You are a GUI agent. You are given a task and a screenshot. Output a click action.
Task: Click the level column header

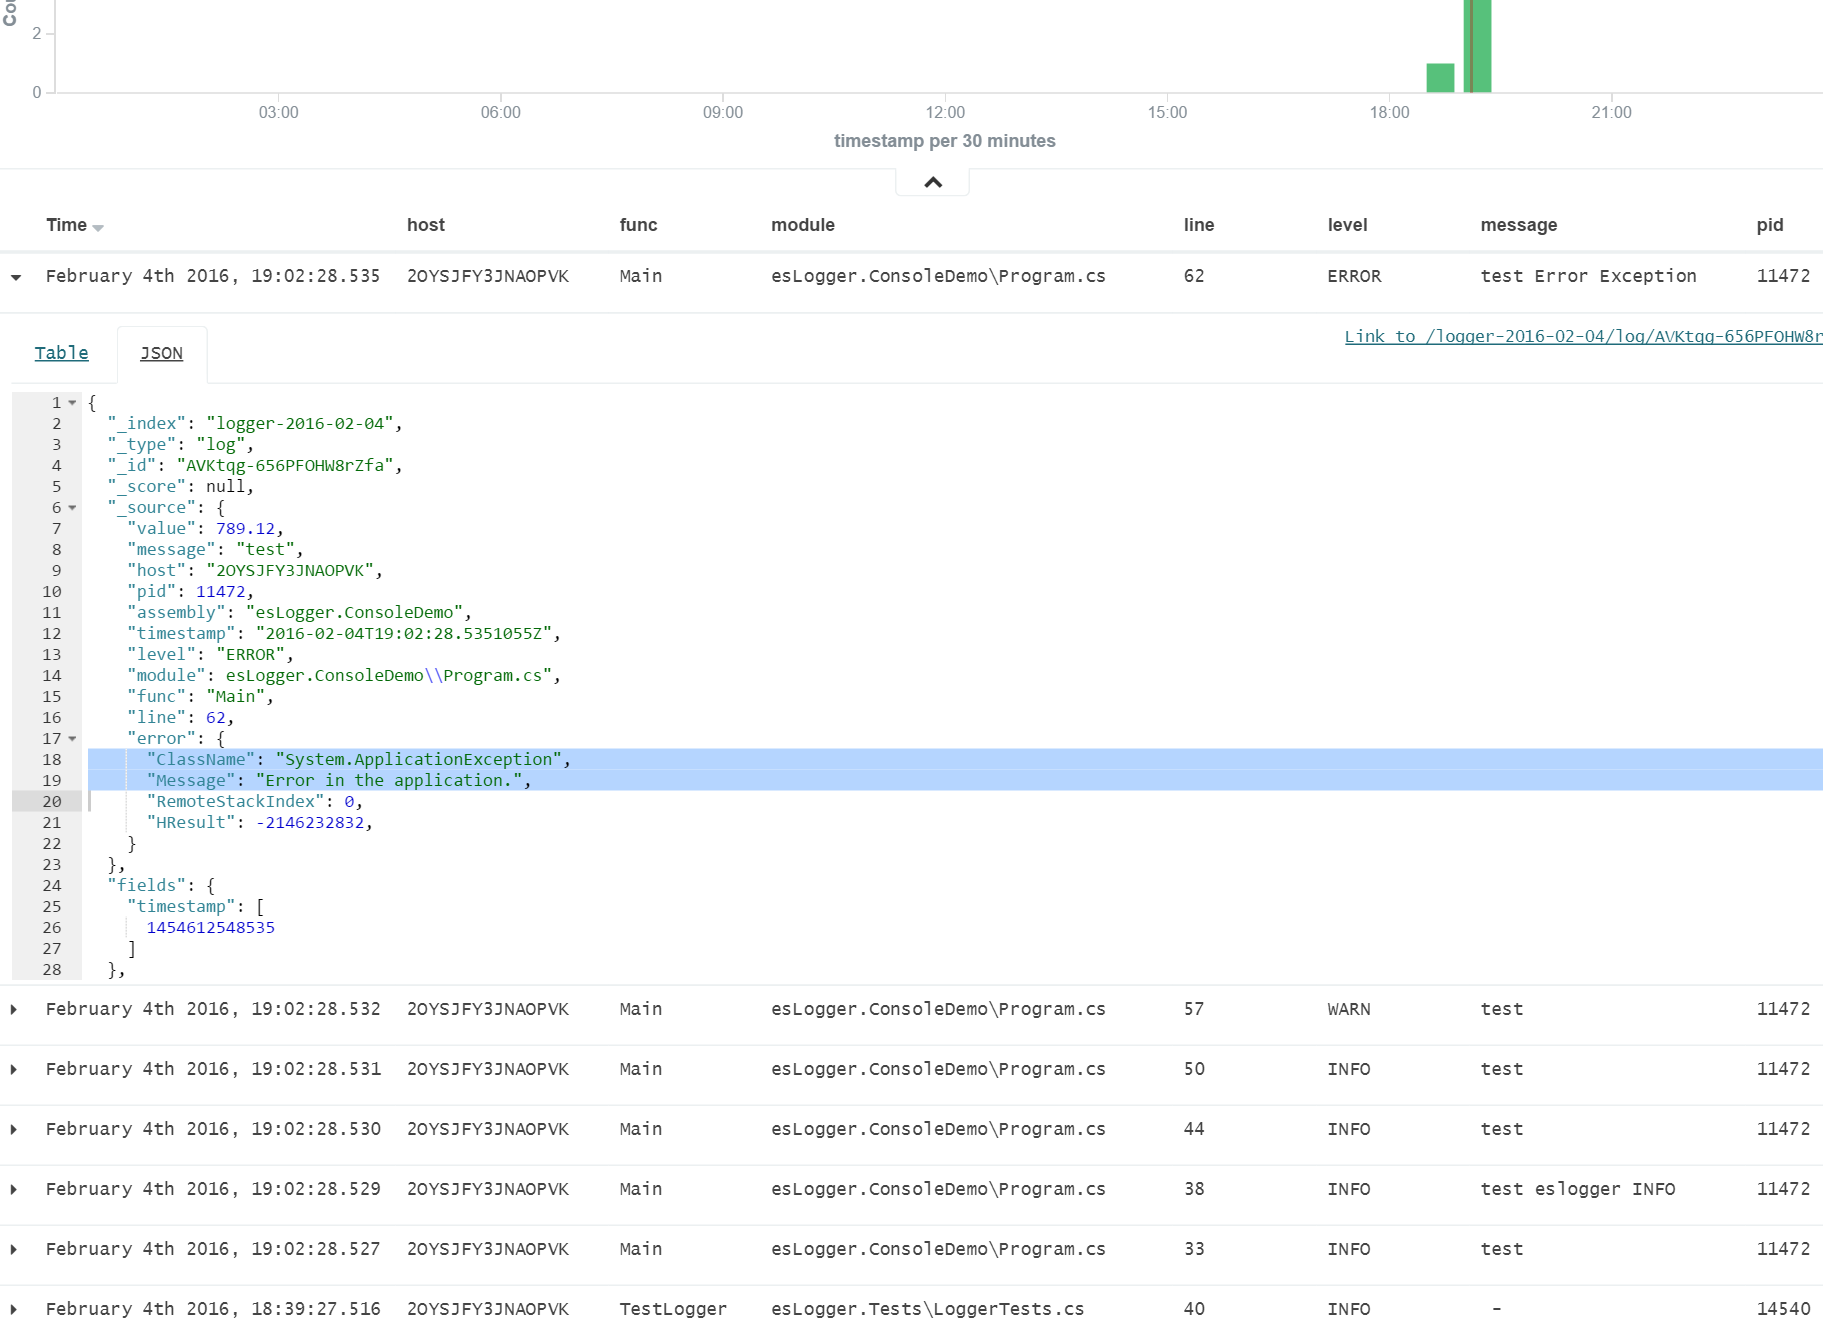point(1347,225)
